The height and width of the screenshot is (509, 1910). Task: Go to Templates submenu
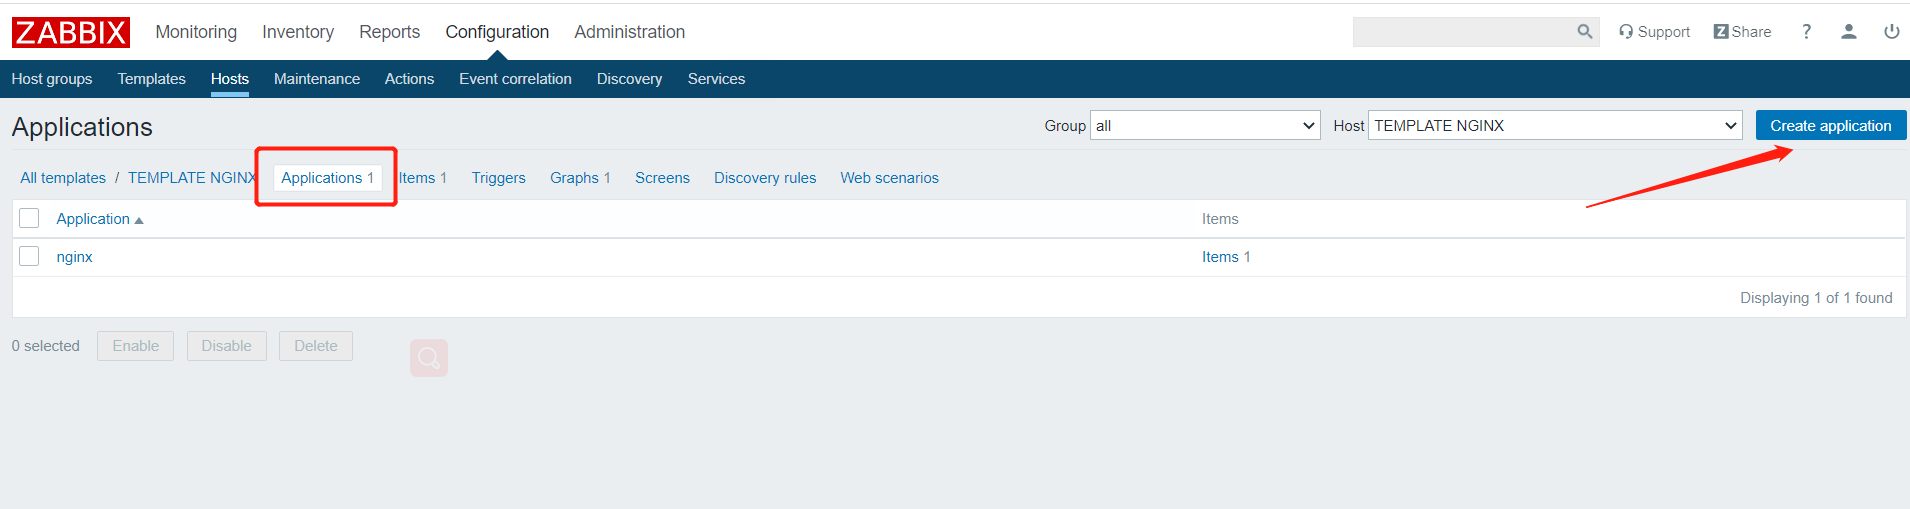(151, 79)
